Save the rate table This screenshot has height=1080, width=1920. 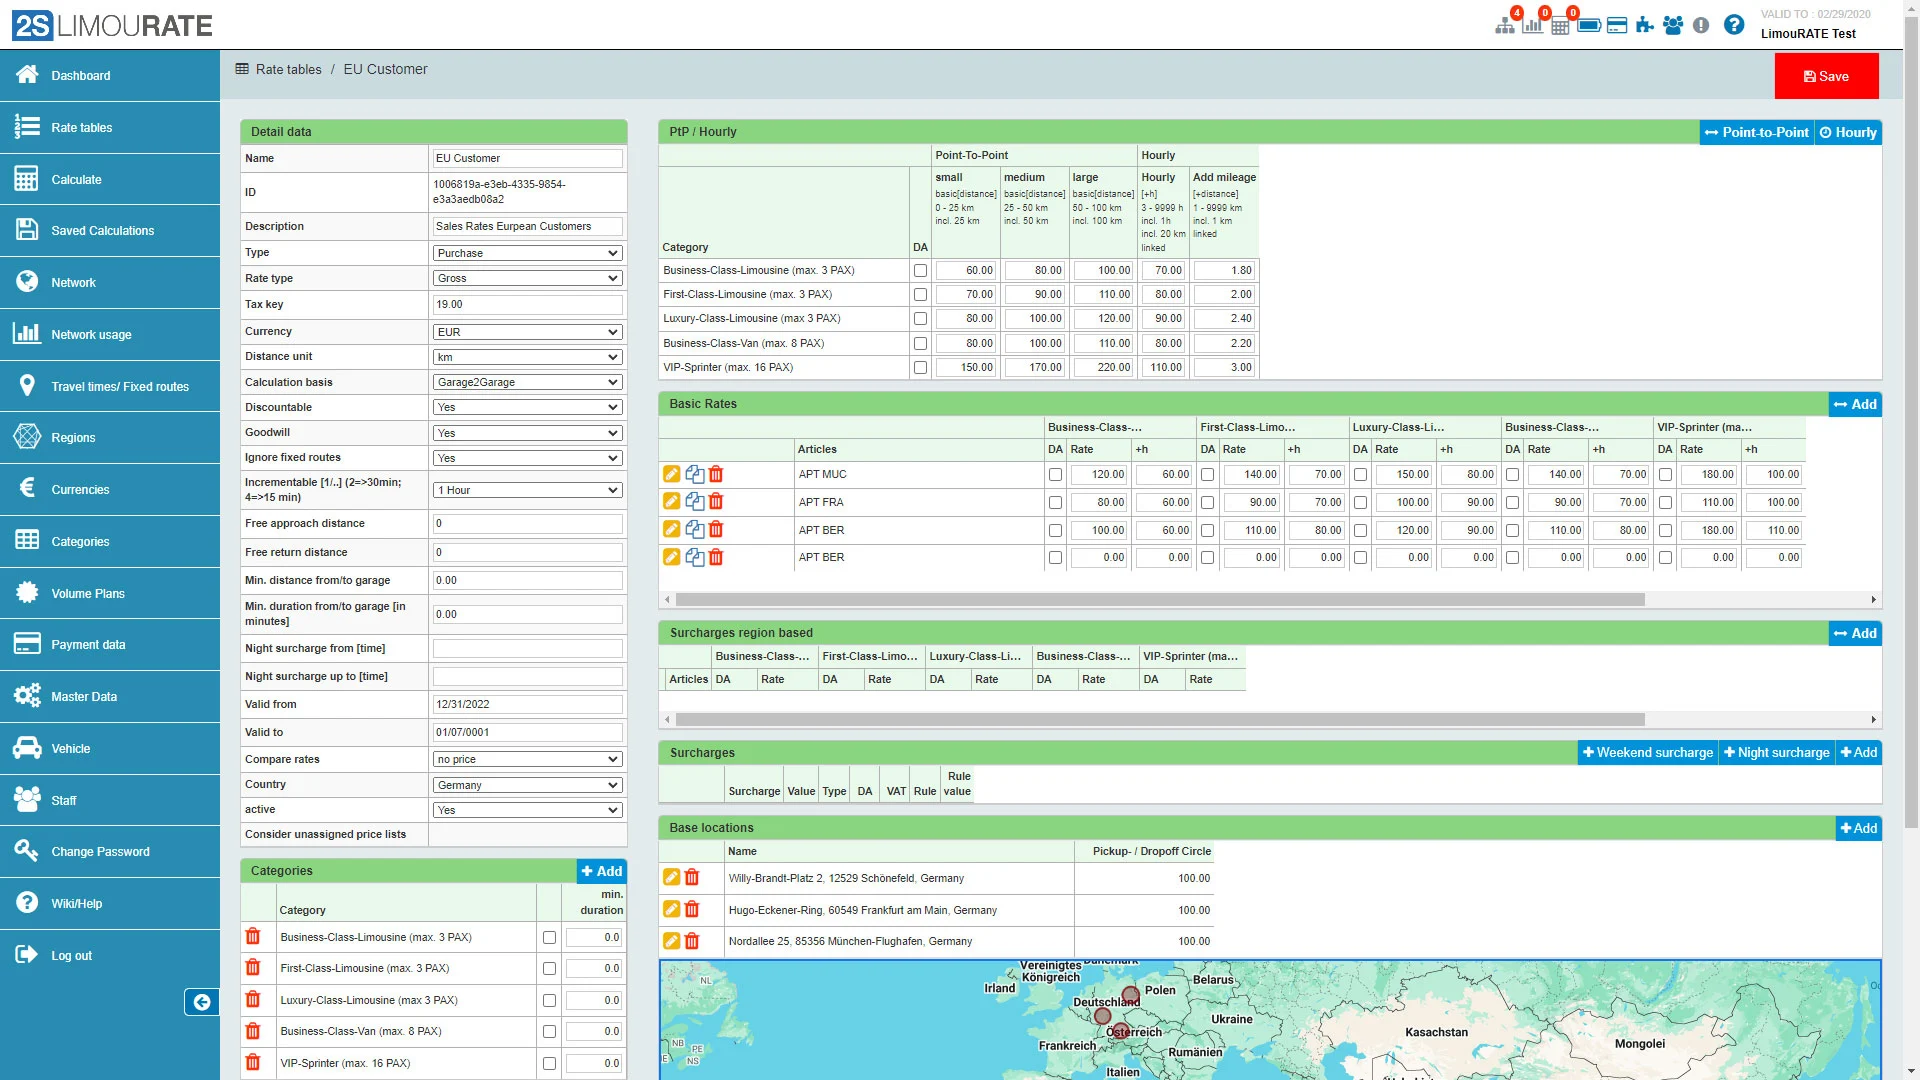tap(1826, 76)
